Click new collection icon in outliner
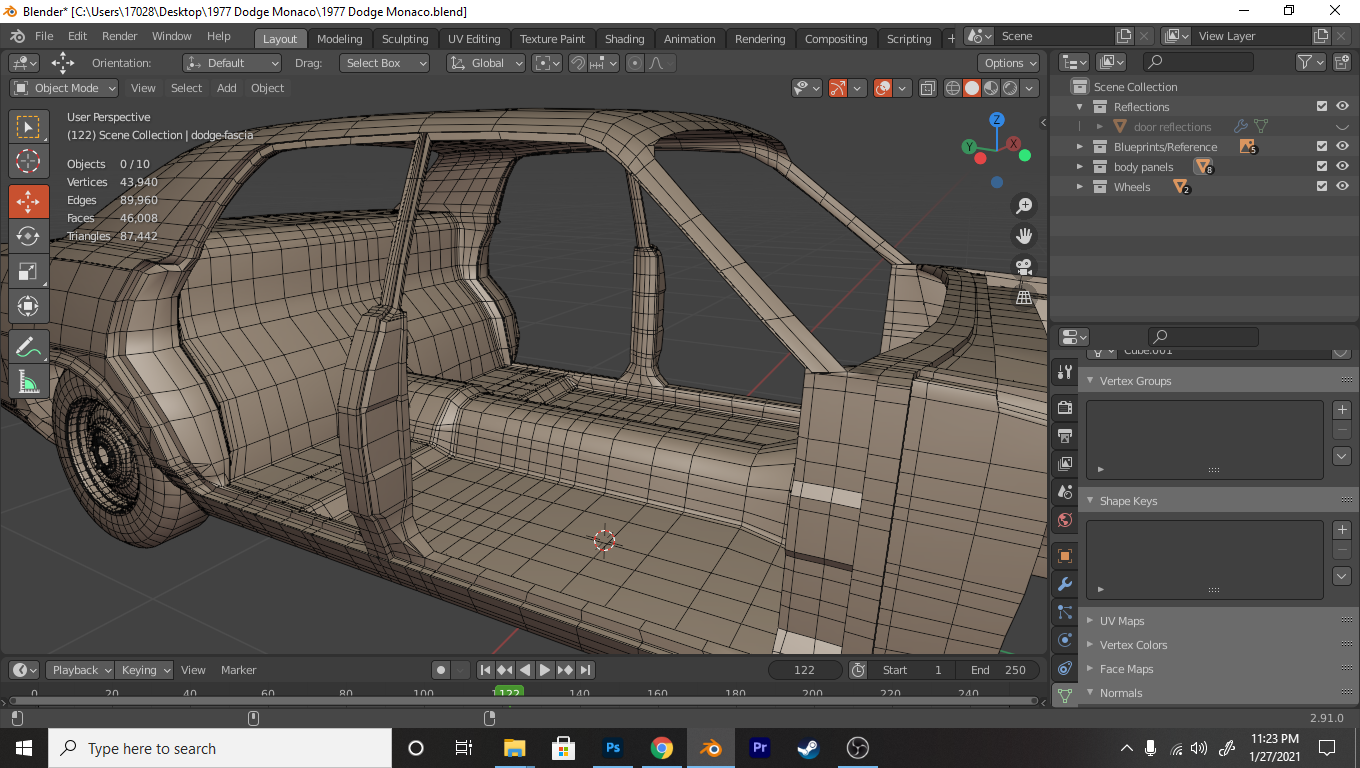This screenshot has height=768, width=1360. pyautogui.click(x=1342, y=62)
